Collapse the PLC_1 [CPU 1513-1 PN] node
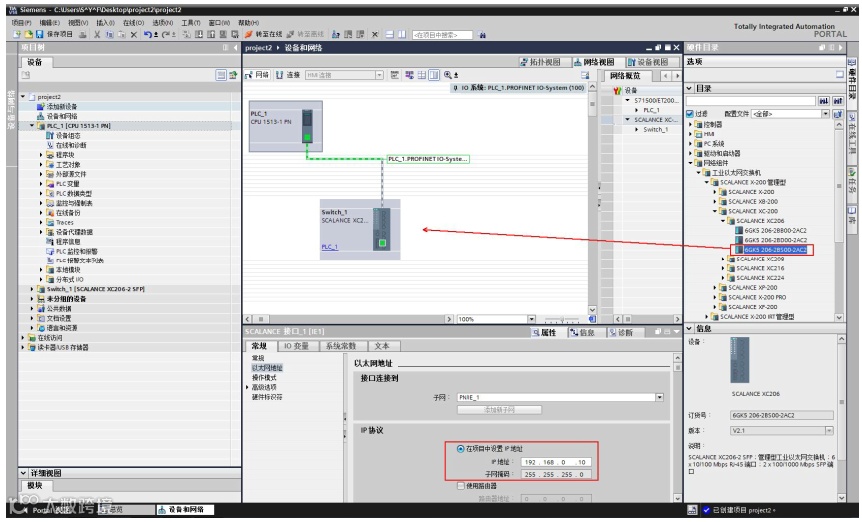The width and height of the screenshot is (862, 522). click(32, 126)
